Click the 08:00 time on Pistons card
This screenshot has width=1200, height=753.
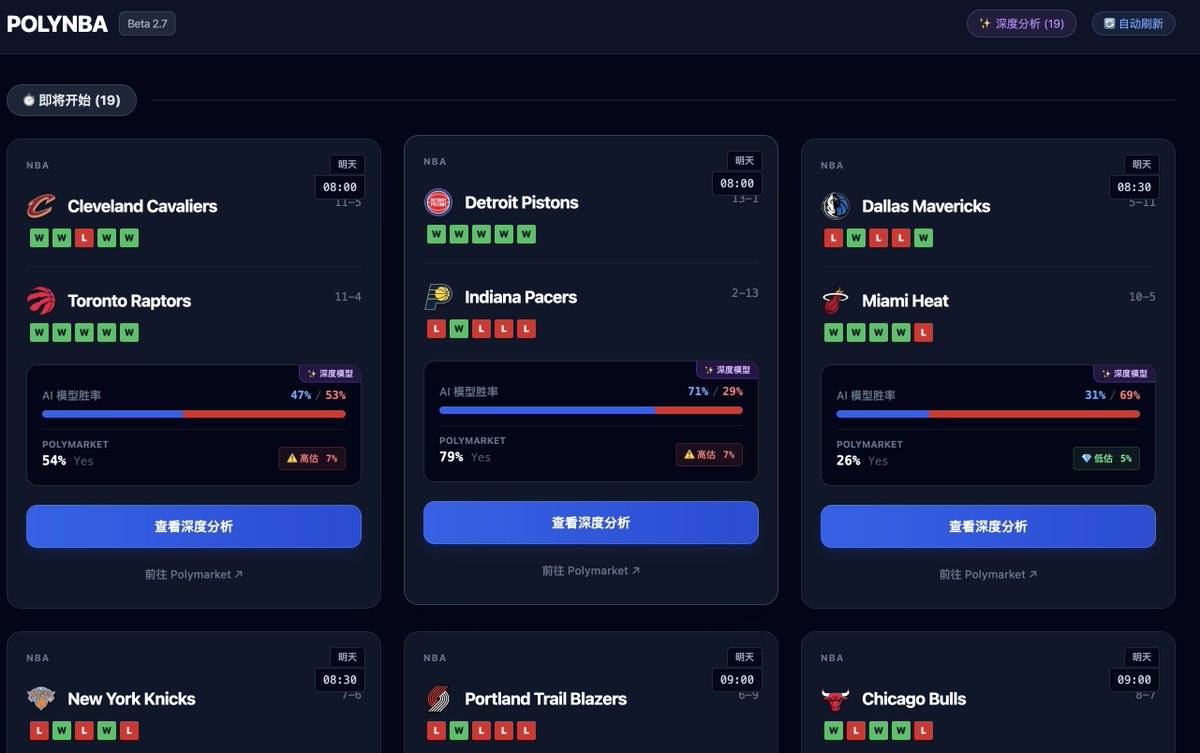pyautogui.click(x=737, y=183)
